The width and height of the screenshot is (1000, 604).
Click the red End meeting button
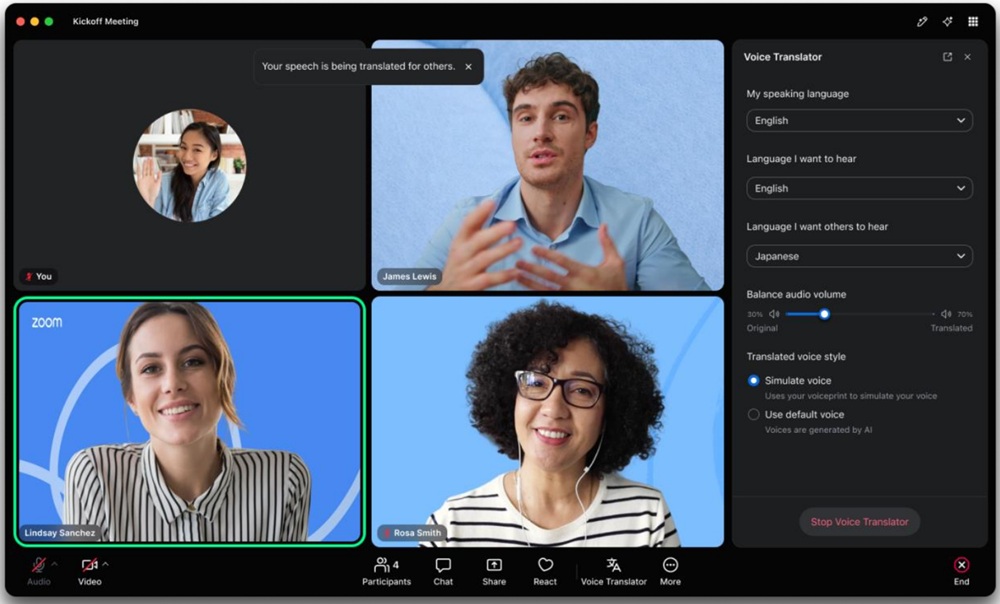[x=962, y=571]
